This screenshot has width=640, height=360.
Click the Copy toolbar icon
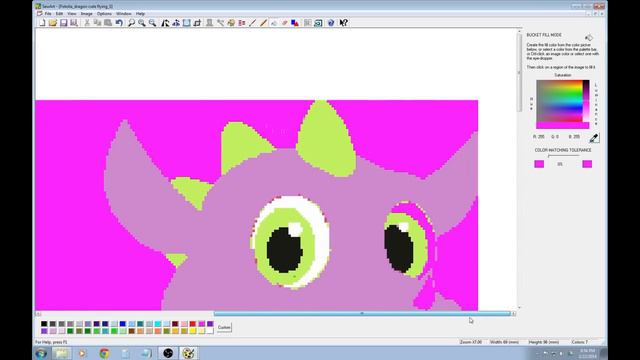pos(98,23)
